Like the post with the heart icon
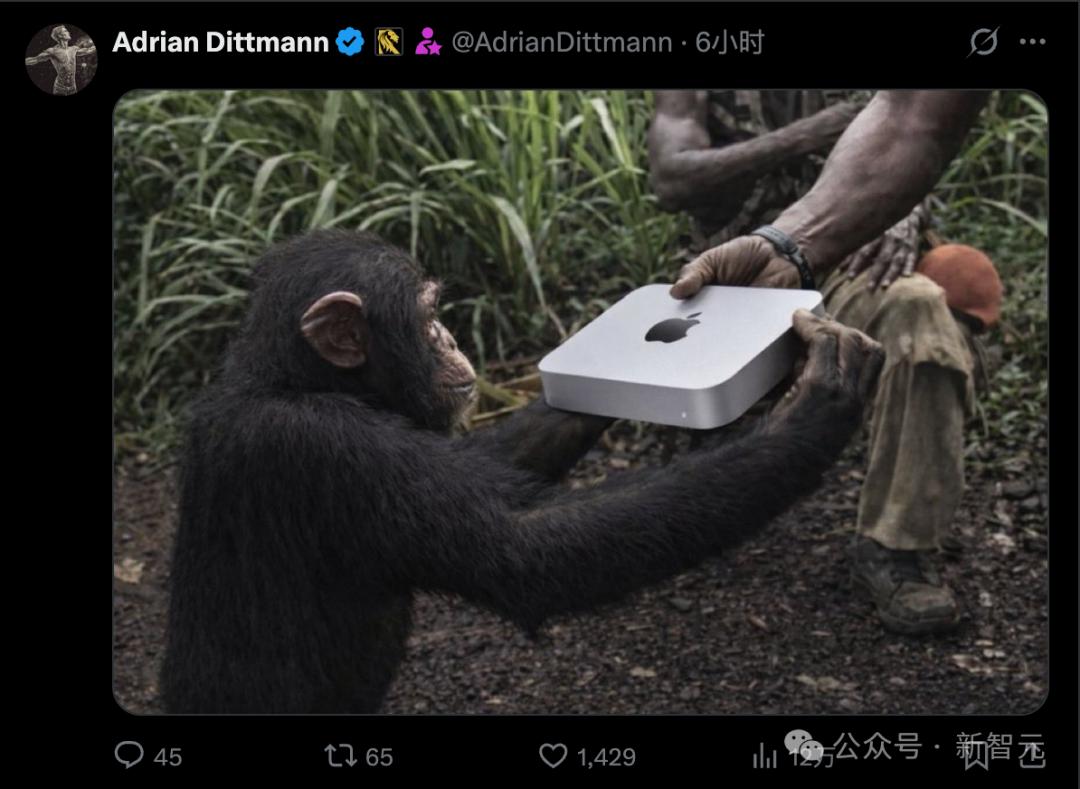The width and height of the screenshot is (1080, 789). [553, 755]
